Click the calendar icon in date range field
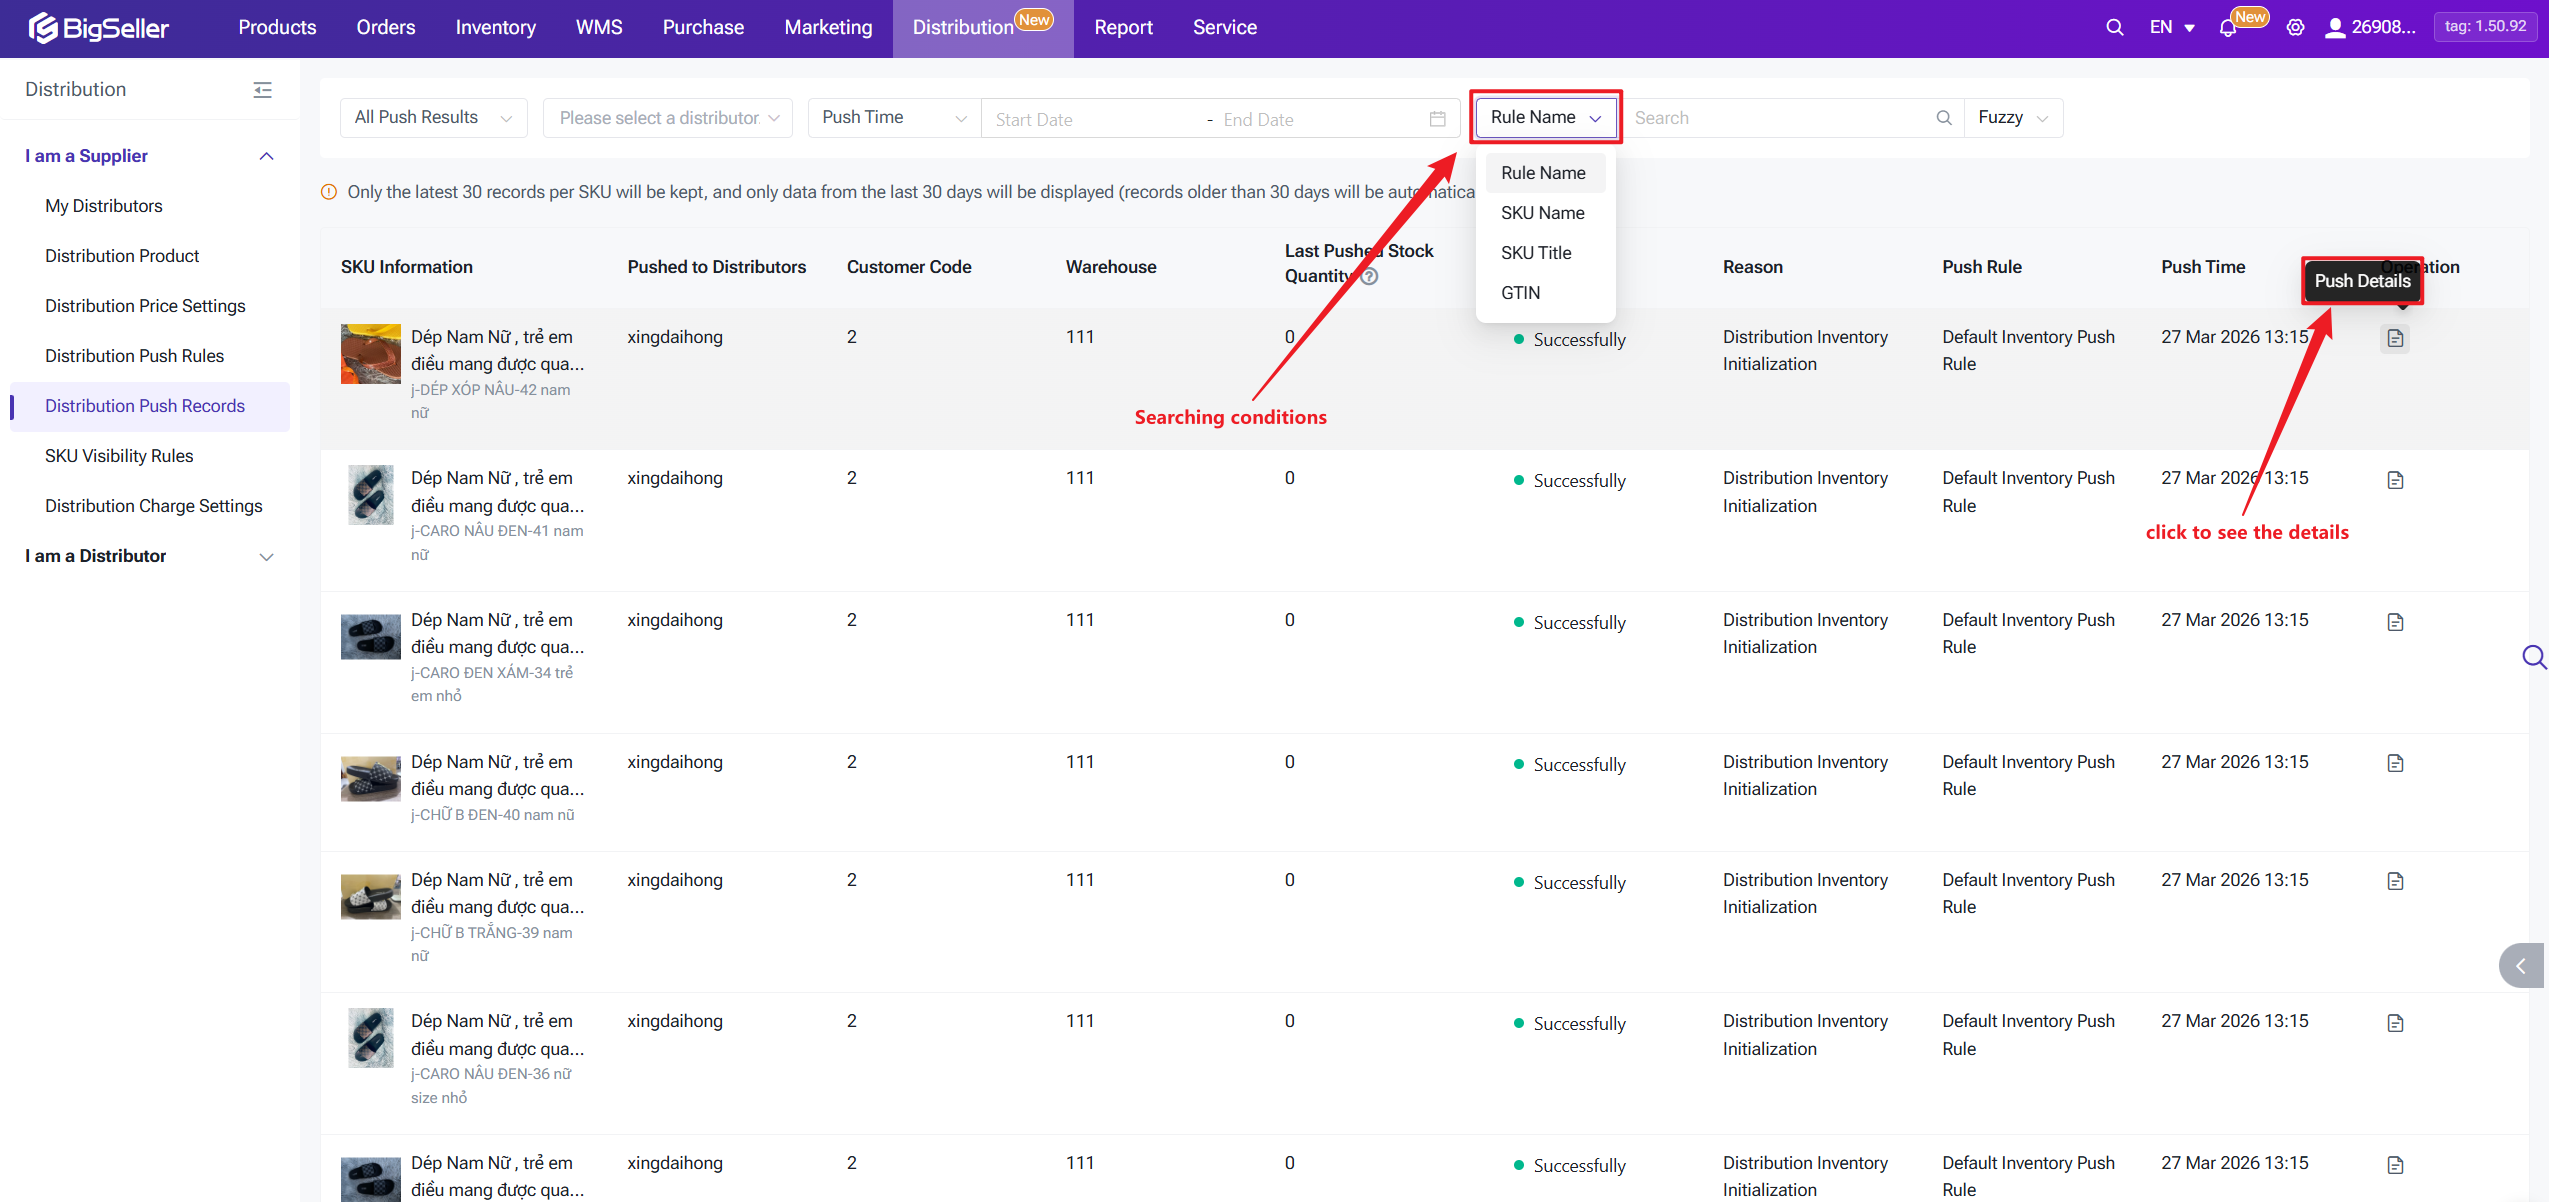This screenshot has height=1202, width=2549. (1437, 119)
